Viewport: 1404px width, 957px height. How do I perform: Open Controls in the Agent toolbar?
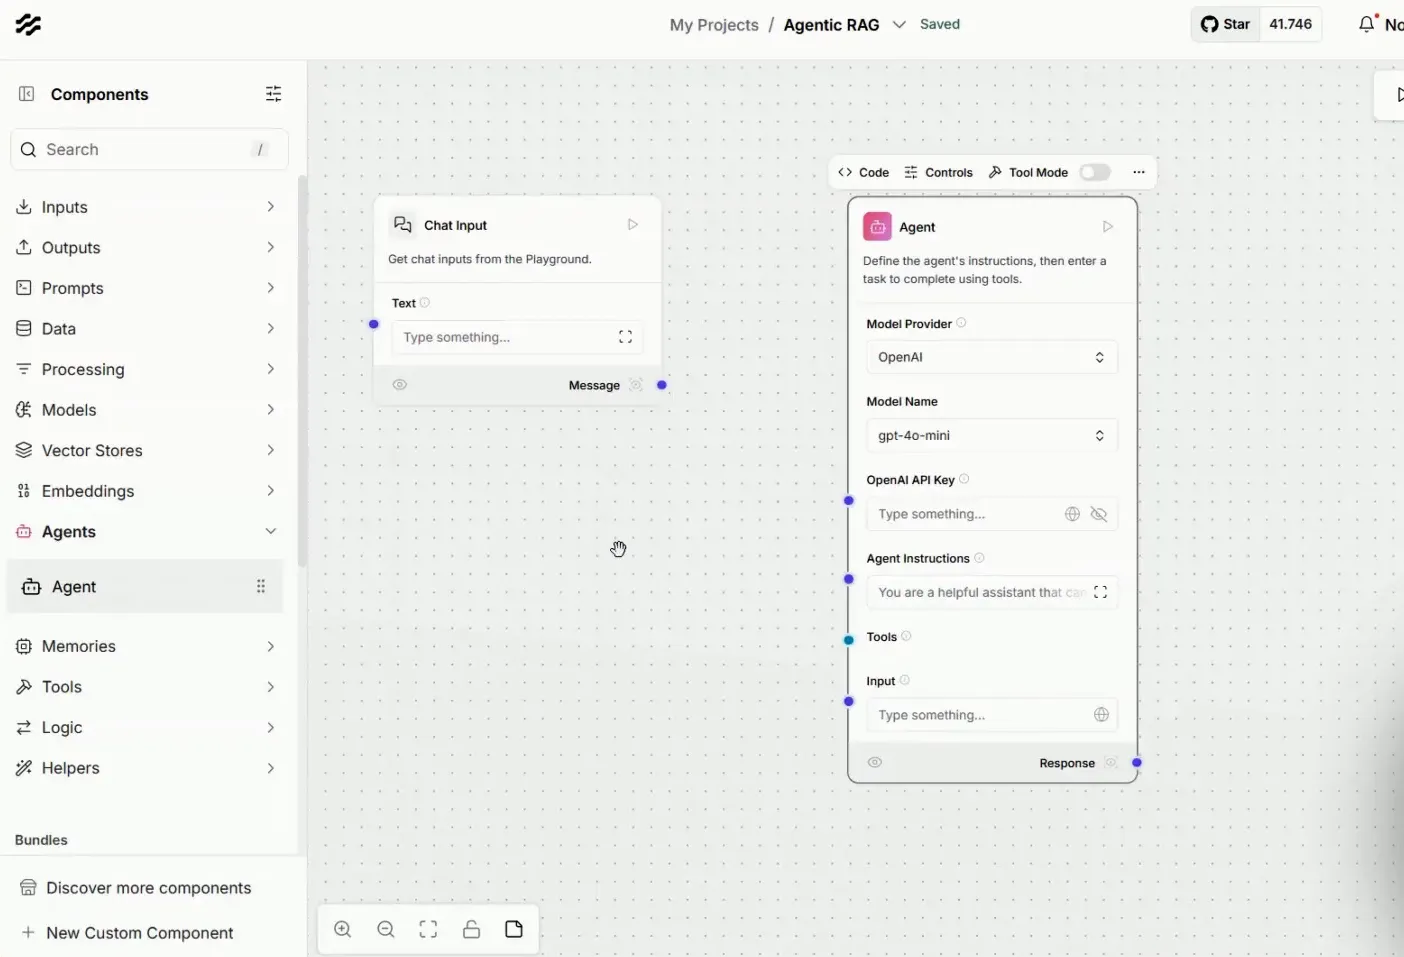(x=938, y=172)
